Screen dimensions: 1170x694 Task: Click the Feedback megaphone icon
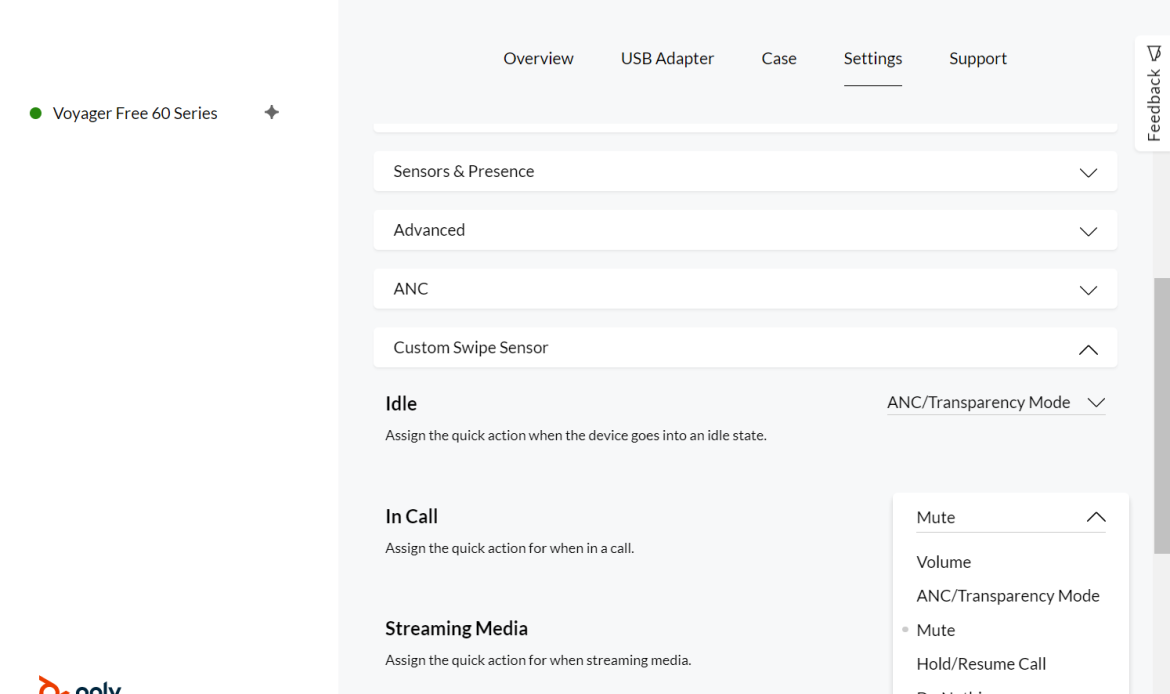coord(1155,53)
